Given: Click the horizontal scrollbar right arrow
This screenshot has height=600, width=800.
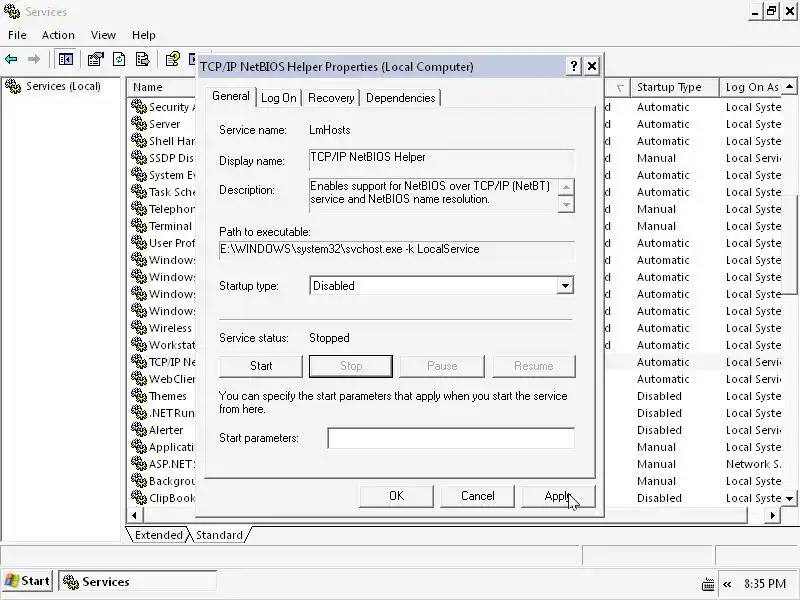Looking at the screenshot, I should click(772, 515).
